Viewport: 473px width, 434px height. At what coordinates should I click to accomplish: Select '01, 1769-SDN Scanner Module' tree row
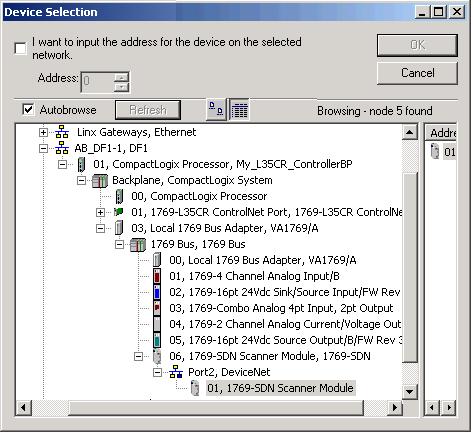coord(280,388)
